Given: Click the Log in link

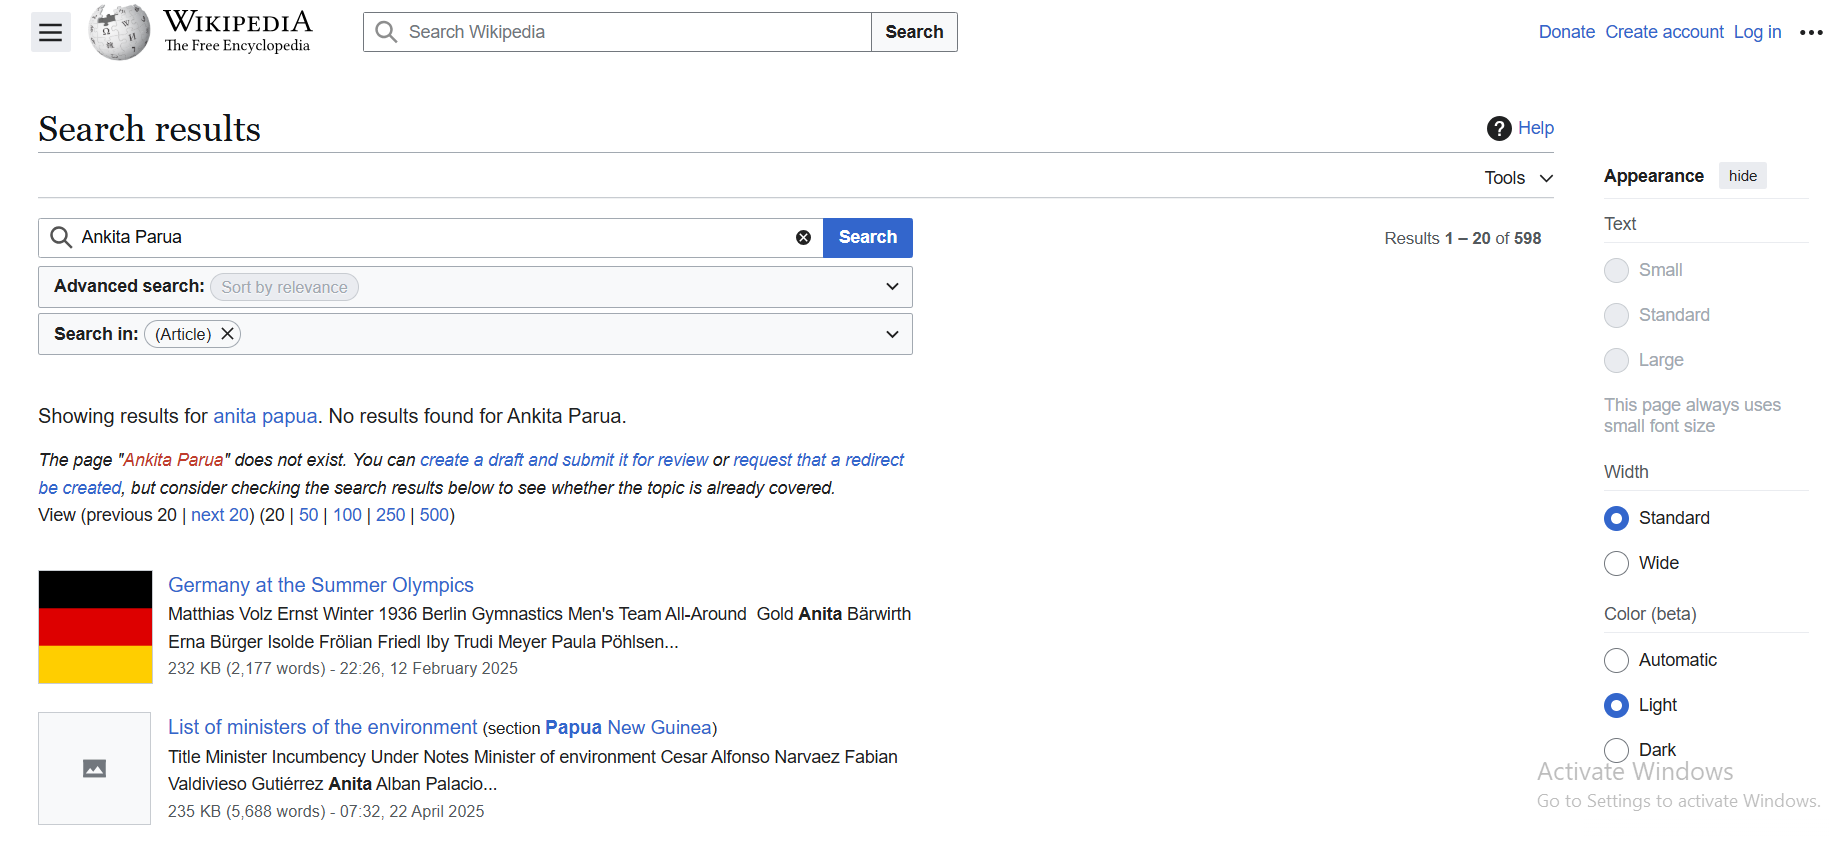Looking at the screenshot, I should [x=1757, y=32].
